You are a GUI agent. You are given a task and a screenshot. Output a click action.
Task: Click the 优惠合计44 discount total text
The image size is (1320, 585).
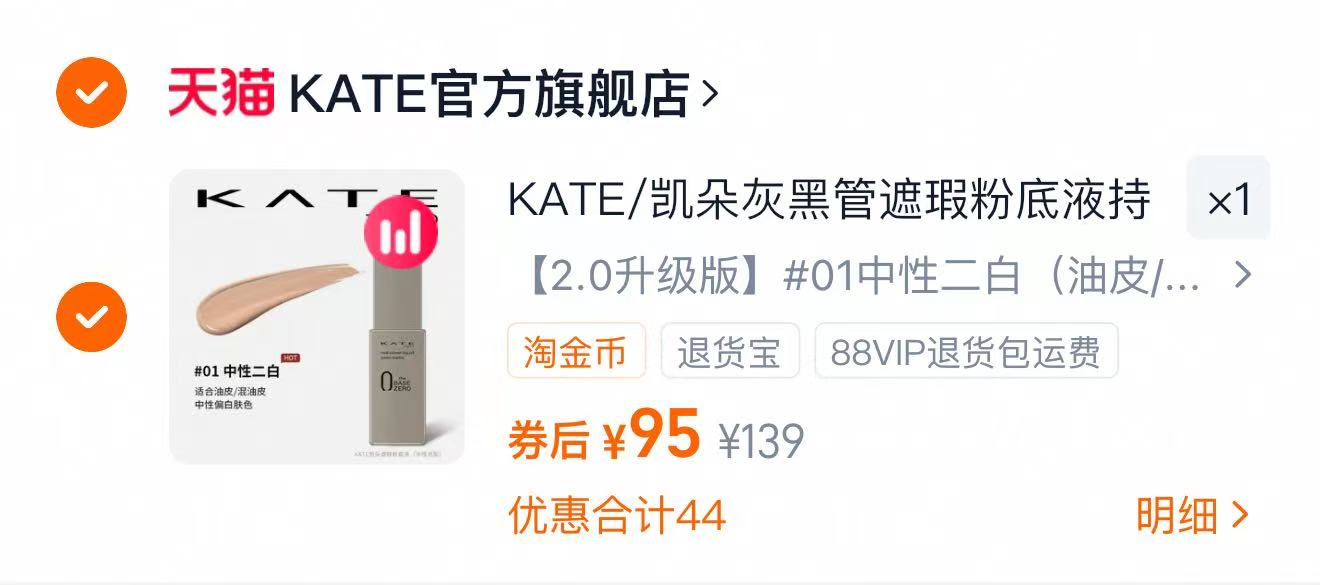point(617,516)
